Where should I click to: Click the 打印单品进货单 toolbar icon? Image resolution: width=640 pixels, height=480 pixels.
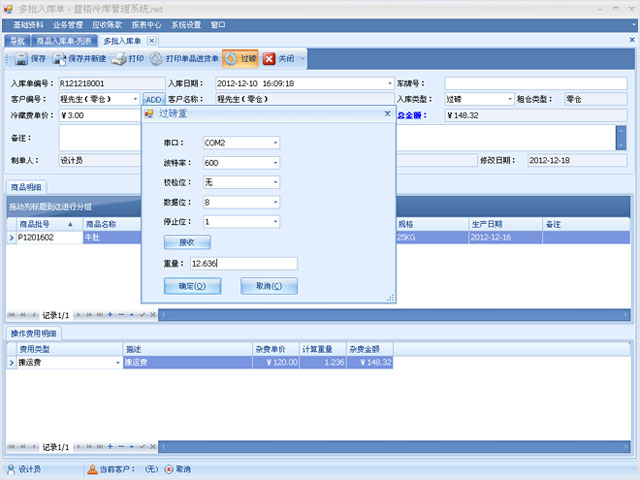point(156,59)
